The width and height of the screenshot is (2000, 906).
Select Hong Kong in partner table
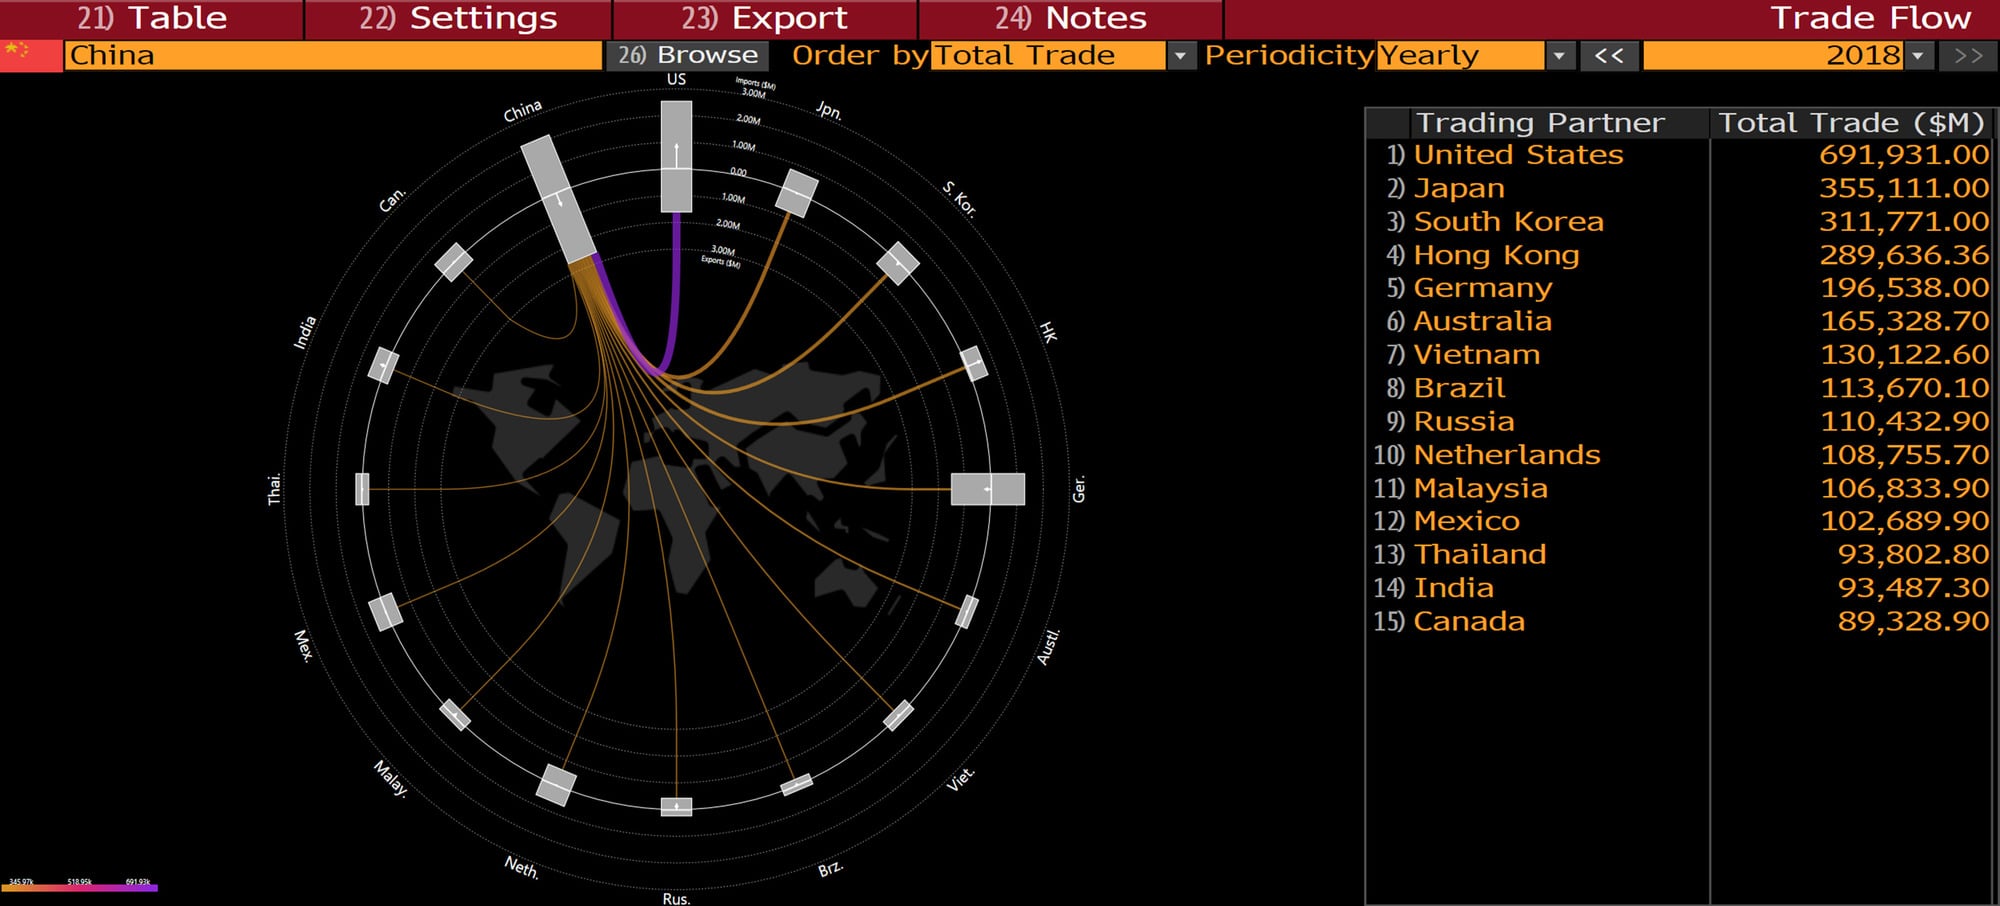1496,255
